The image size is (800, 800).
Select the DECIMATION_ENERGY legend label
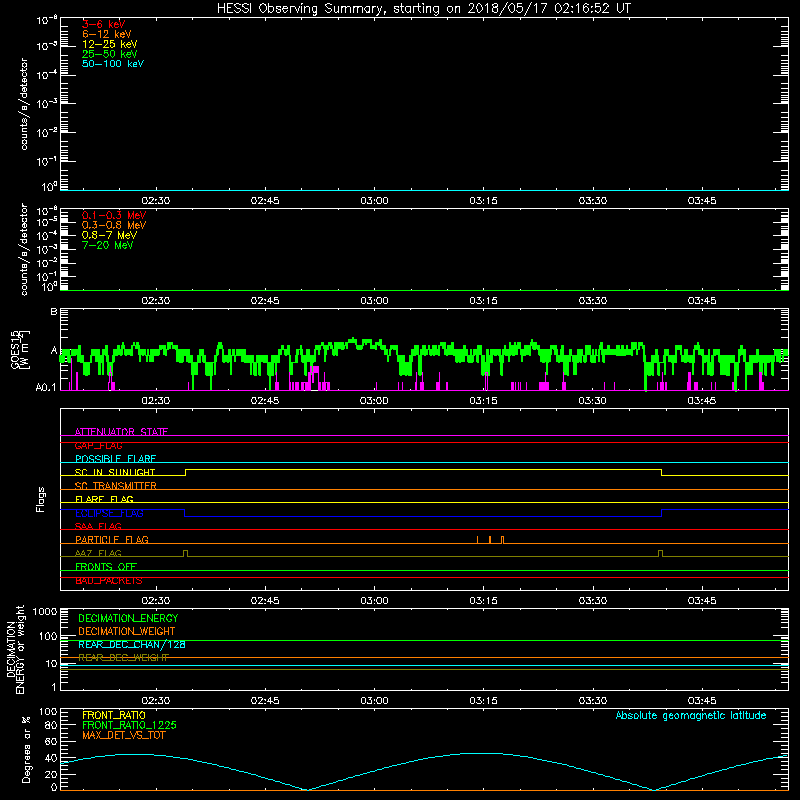pos(128,618)
